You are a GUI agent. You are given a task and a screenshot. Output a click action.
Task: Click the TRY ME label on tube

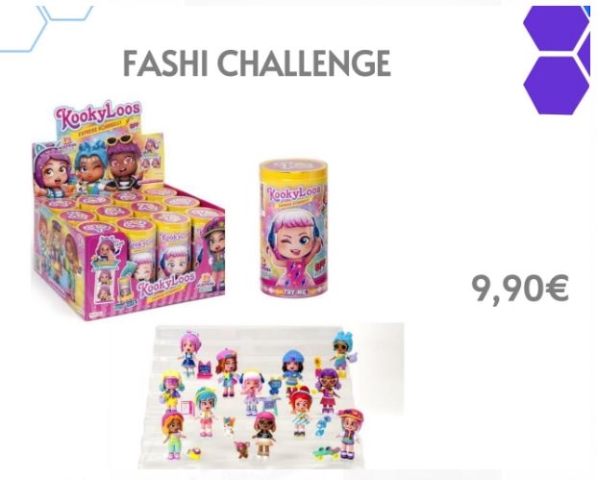293,292
